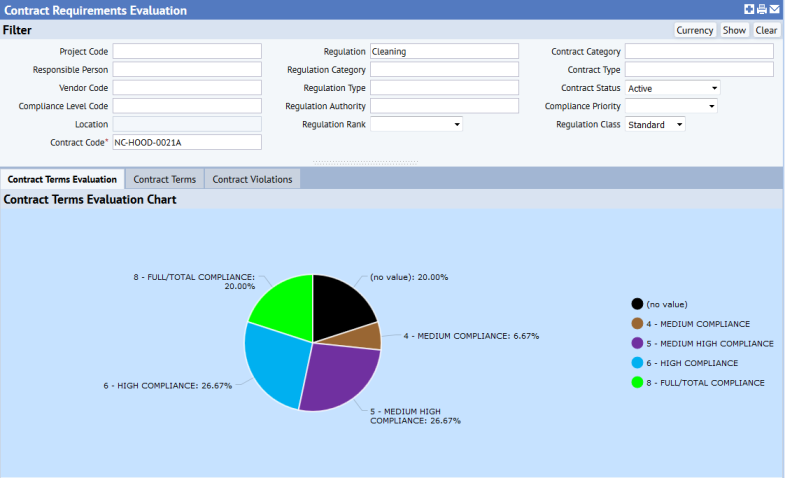Click the Currency button
Image resolution: width=785 pixels, height=478 pixels.
tap(694, 30)
